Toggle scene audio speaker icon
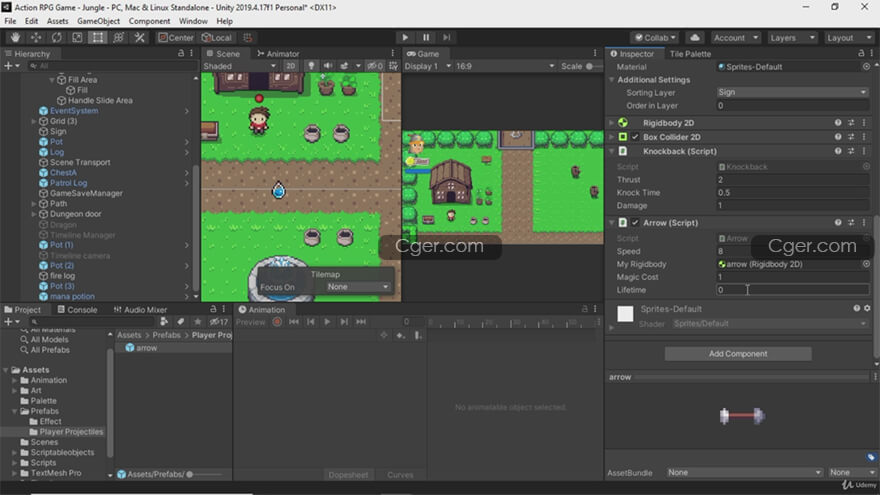The width and height of the screenshot is (880, 495). (x=328, y=66)
